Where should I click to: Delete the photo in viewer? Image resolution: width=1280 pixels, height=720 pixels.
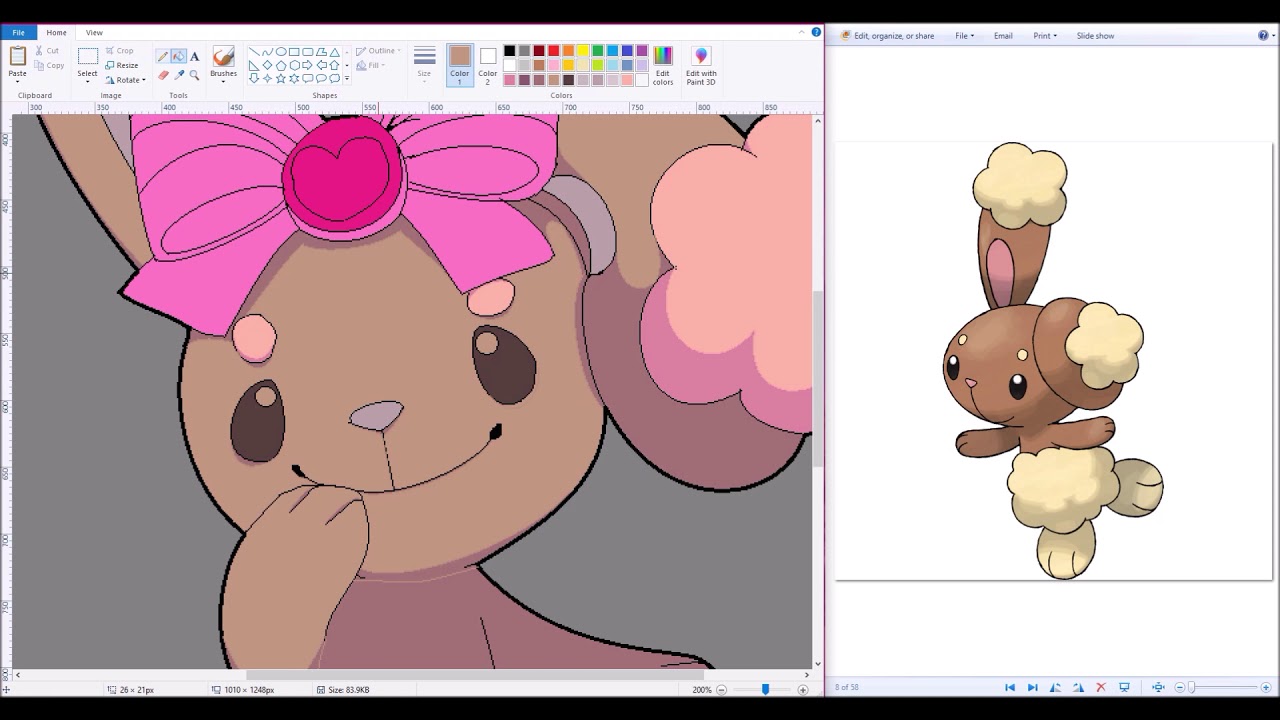[x=1101, y=687]
